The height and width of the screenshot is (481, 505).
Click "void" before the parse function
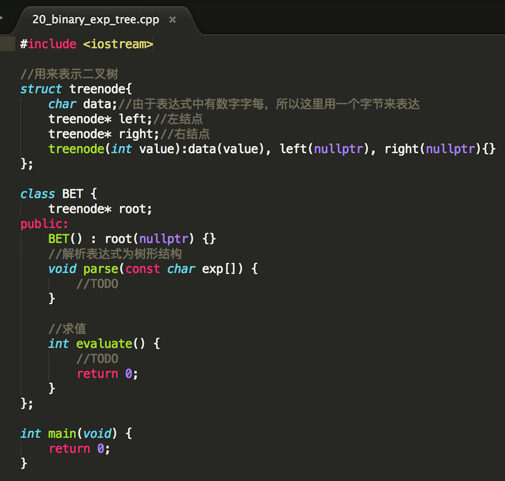point(62,269)
